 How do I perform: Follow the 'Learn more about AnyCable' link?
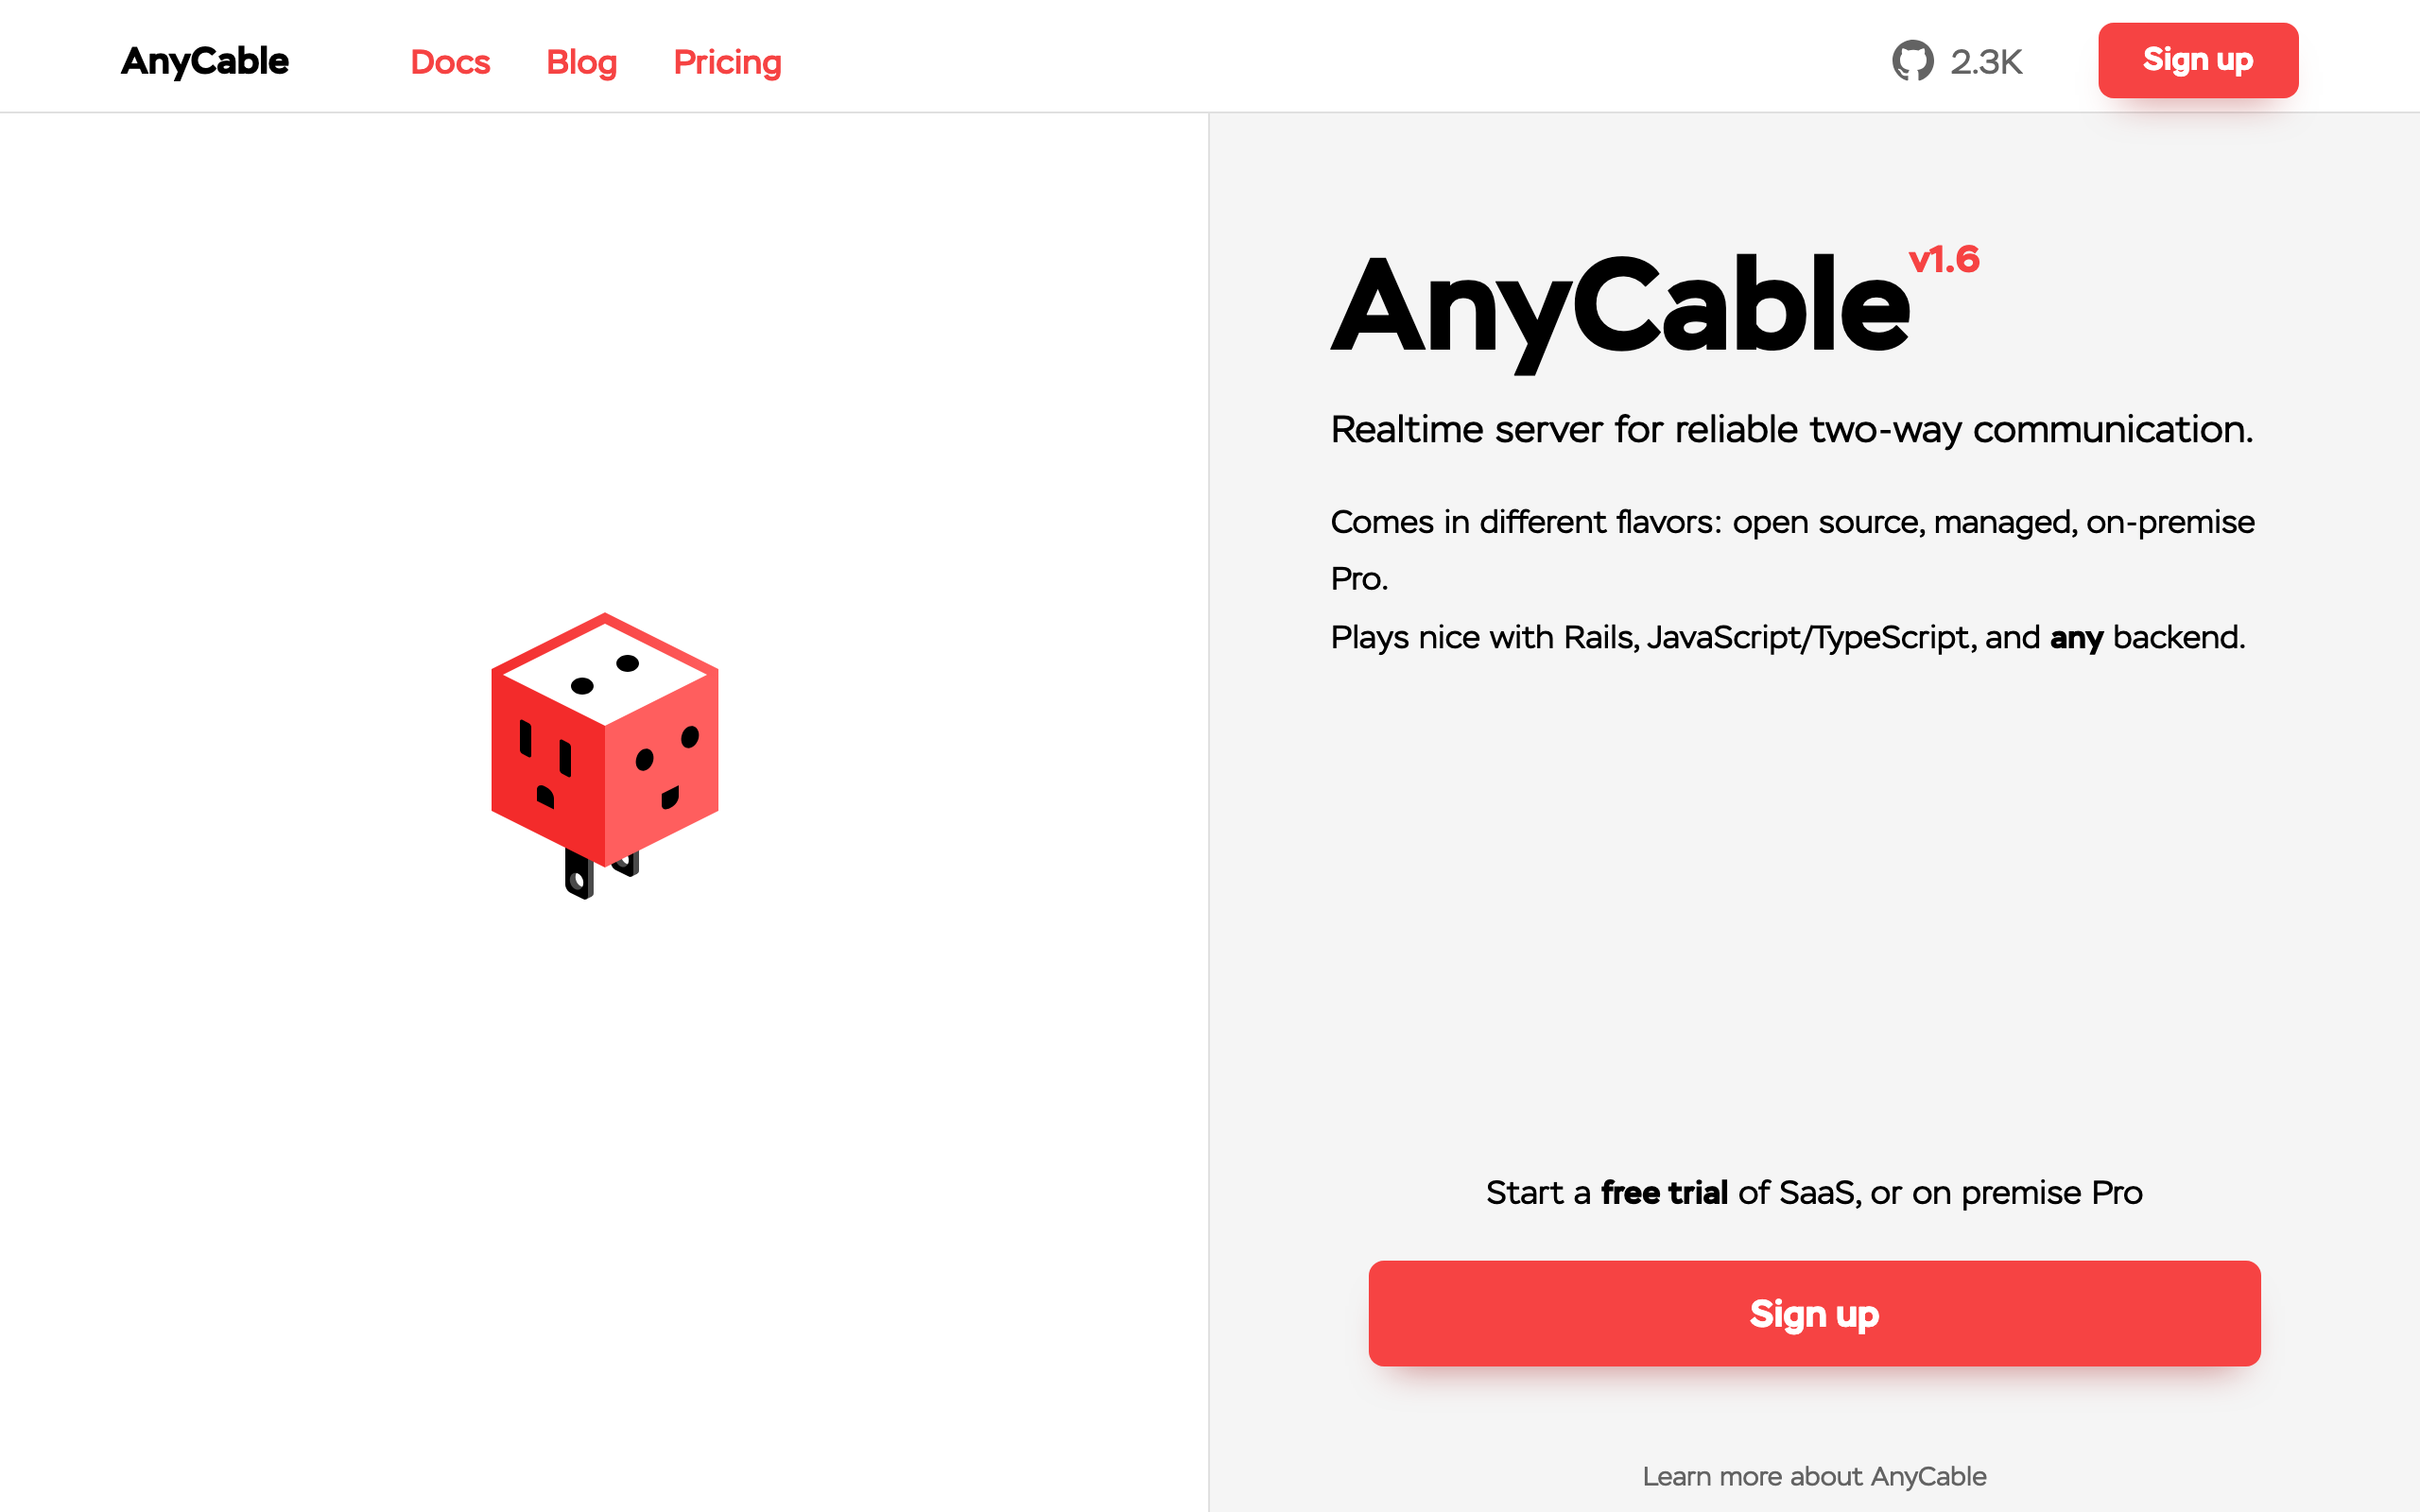(x=1814, y=1476)
